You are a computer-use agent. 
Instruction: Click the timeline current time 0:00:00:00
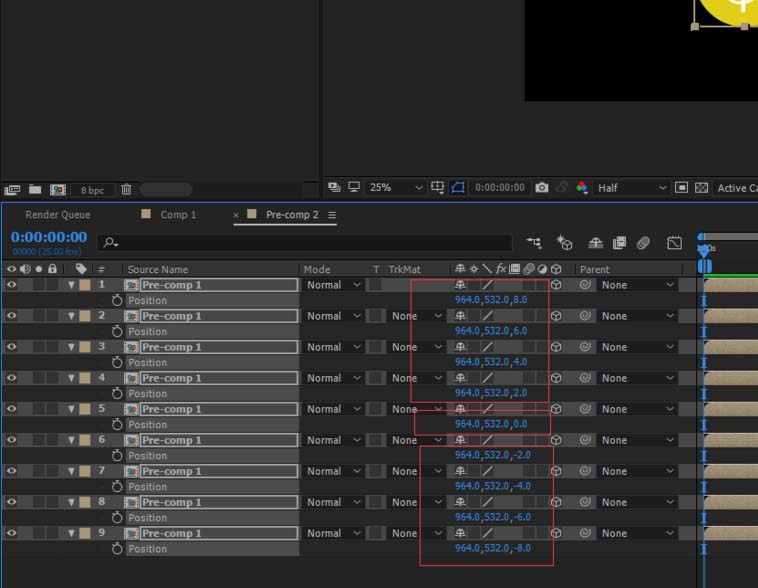pos(49,237)
